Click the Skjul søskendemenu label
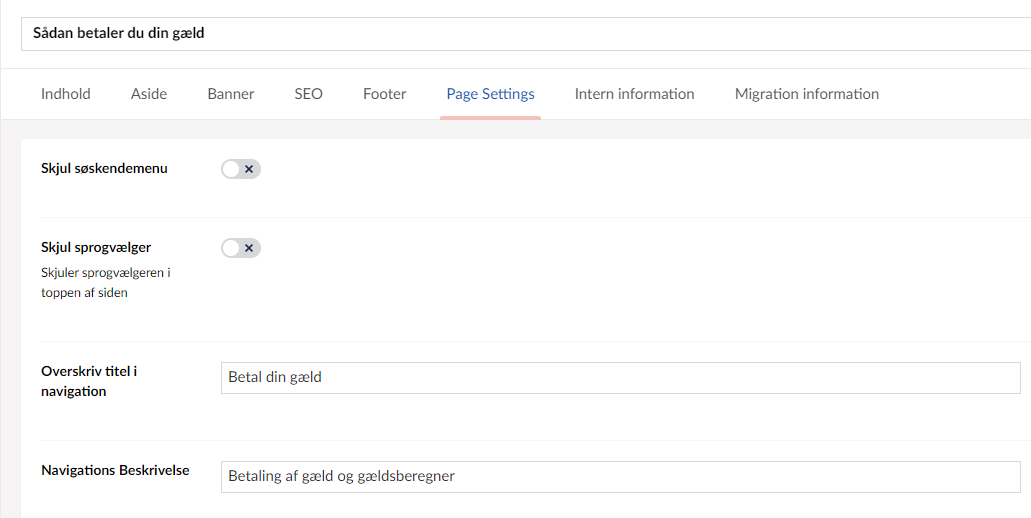Viewport: 1031px width, 518px height. 104,169
